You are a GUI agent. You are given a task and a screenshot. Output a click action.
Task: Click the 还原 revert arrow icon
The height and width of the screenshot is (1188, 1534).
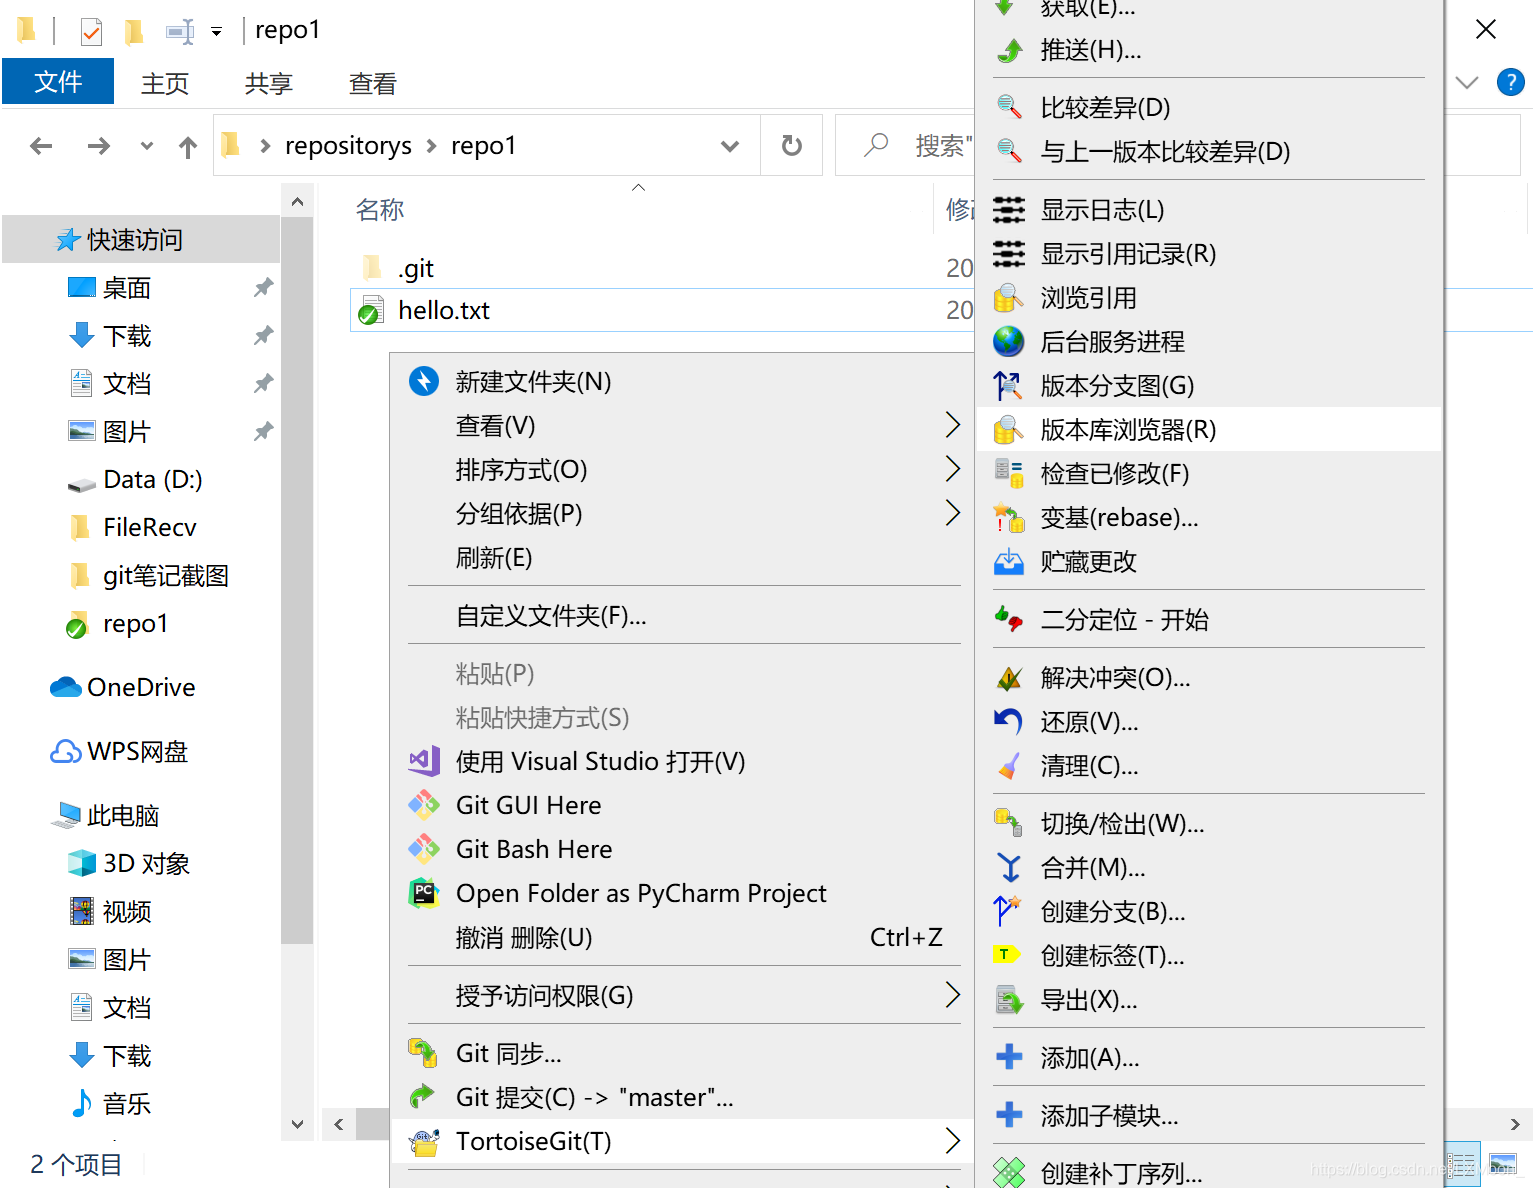[1009, 722]
